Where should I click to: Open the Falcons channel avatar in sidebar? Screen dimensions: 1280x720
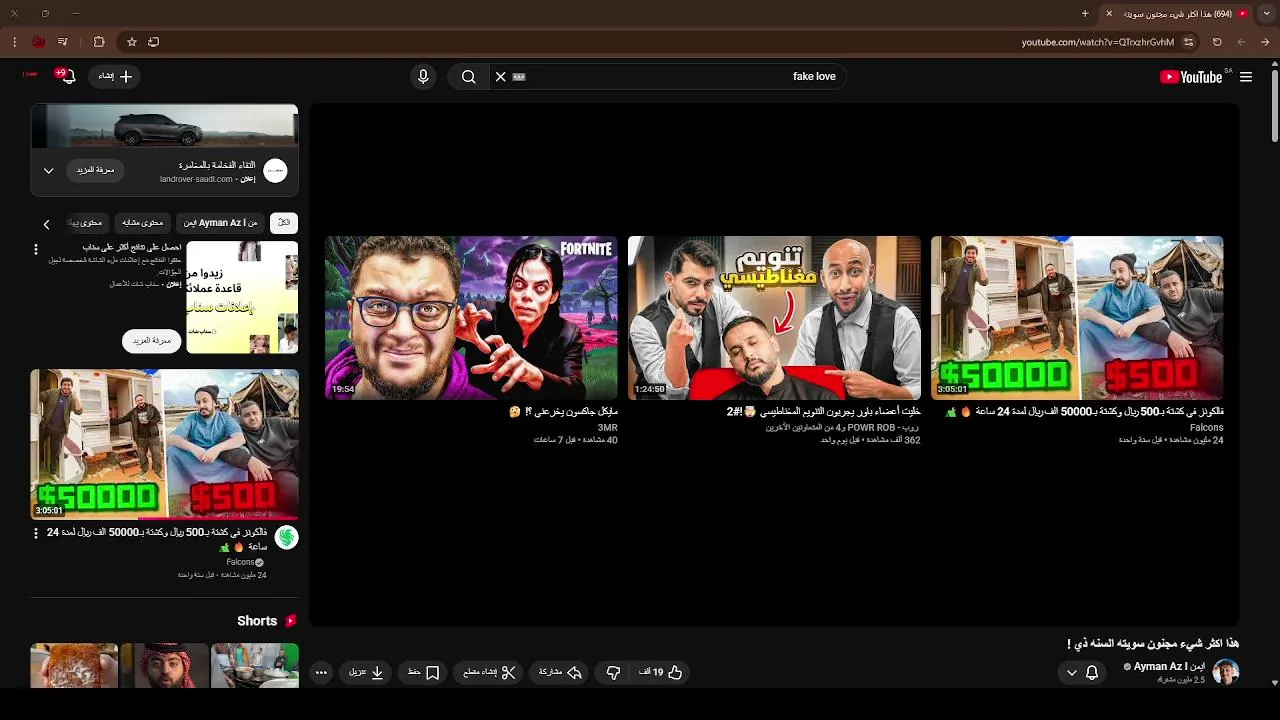(x=287, y=538)
